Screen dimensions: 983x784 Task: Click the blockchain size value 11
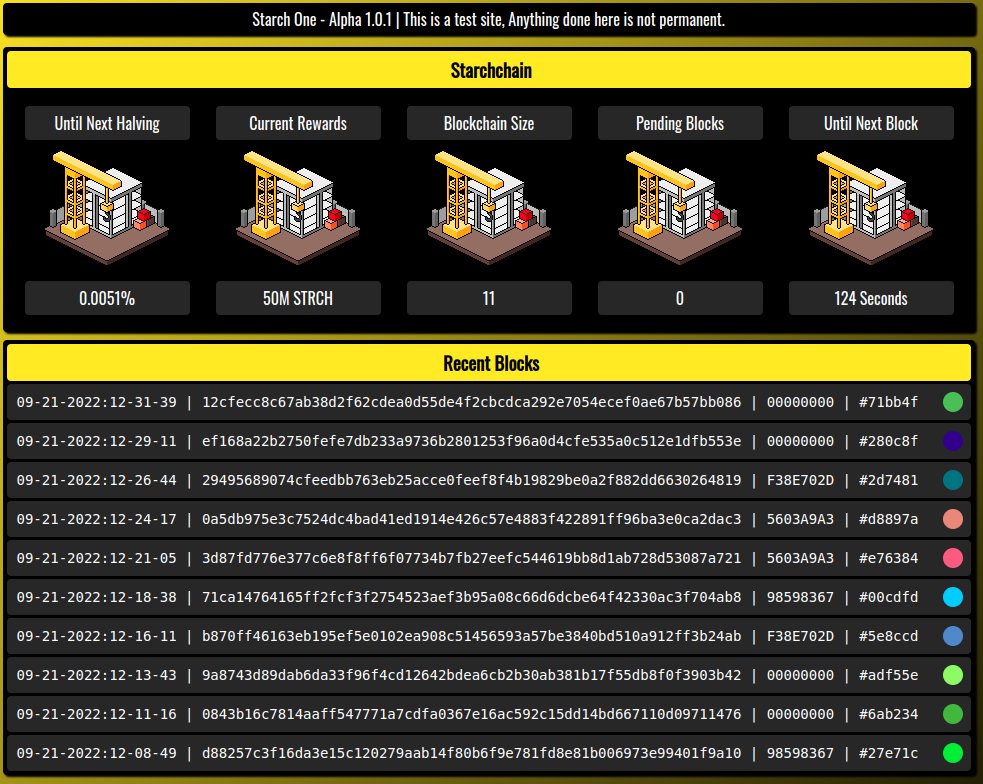pyautogui.click(x=489, y=298)
